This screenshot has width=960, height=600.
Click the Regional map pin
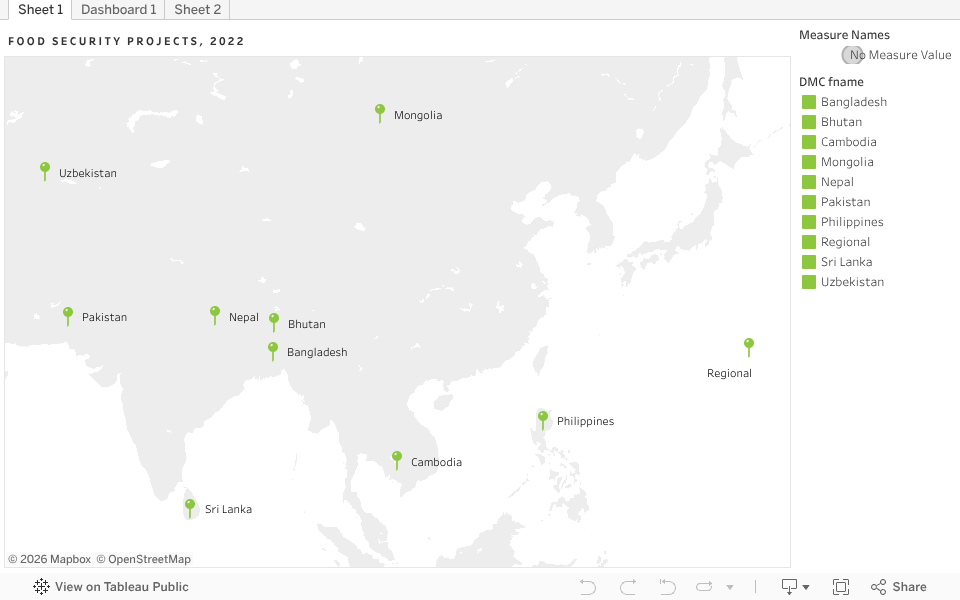point(749,347)
